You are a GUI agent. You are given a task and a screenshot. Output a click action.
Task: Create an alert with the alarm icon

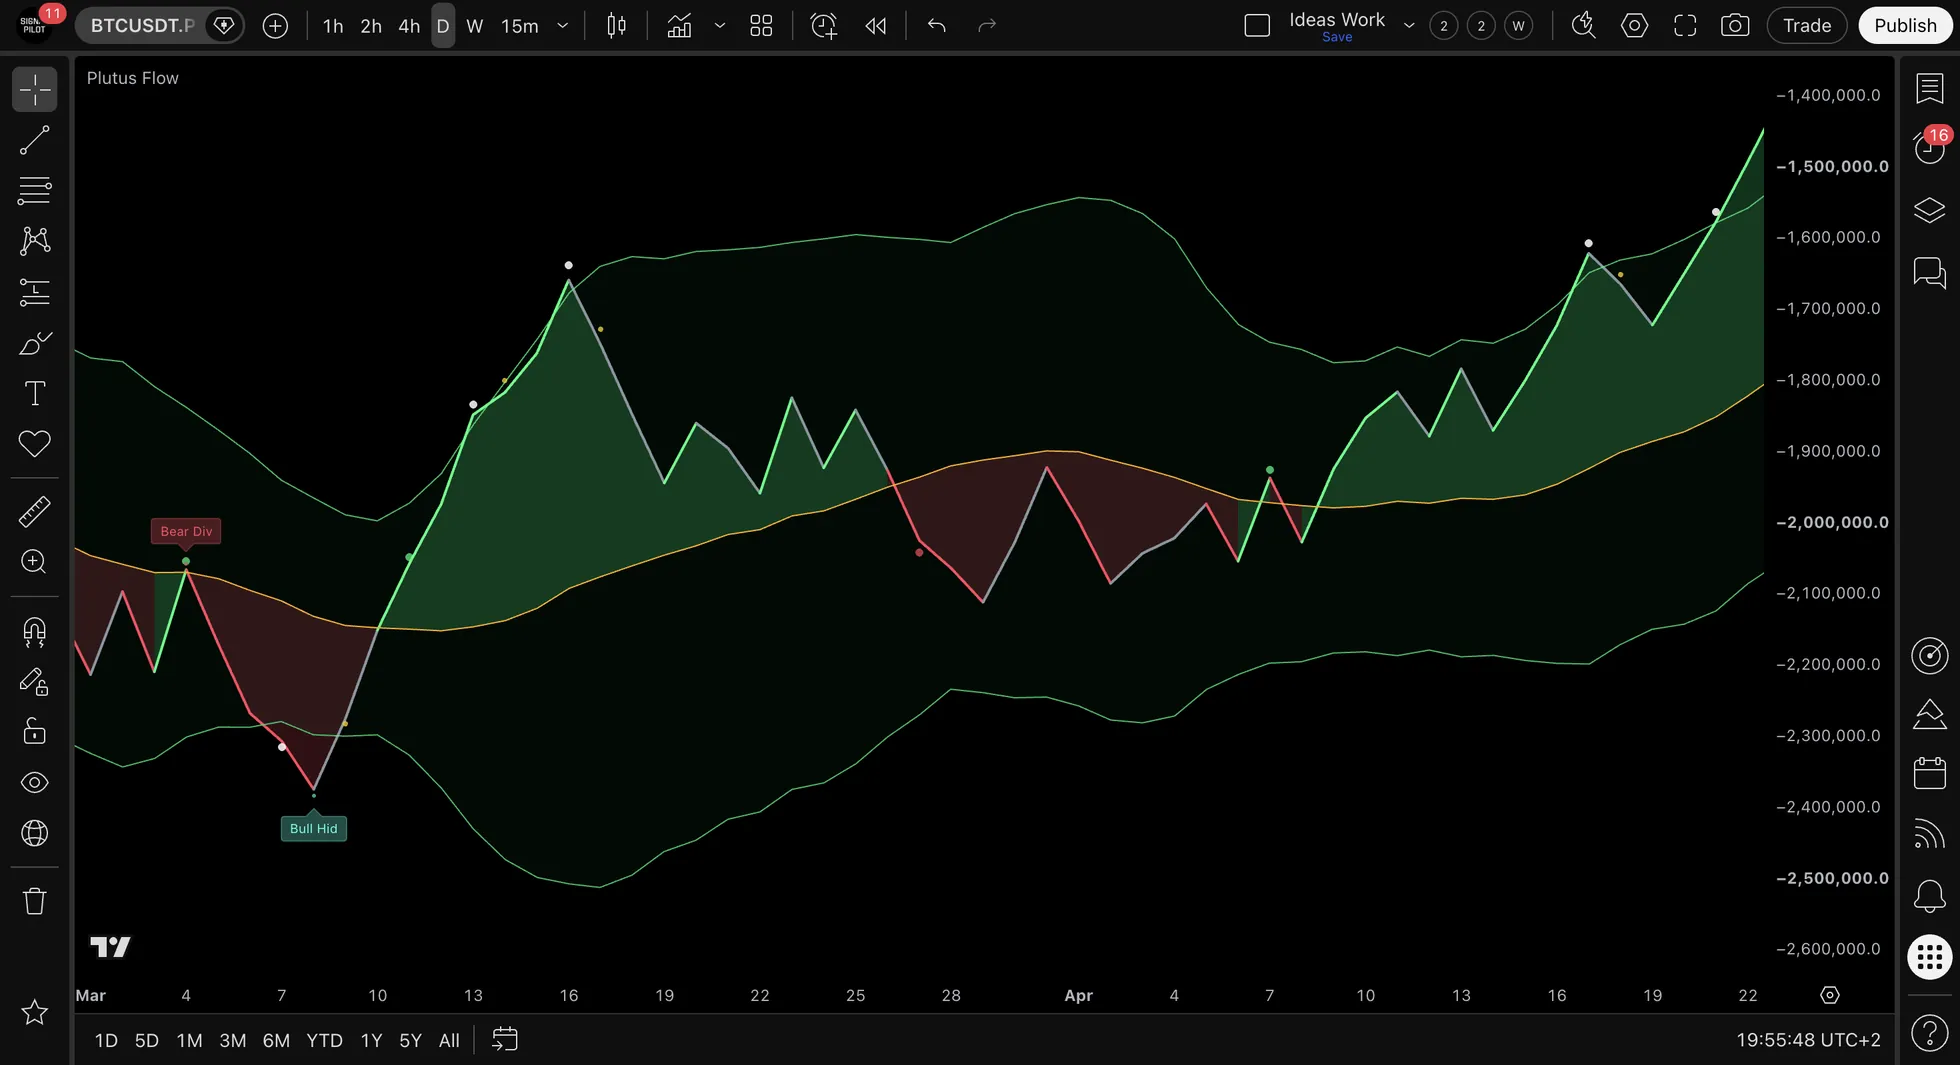(x=823, y=26)
